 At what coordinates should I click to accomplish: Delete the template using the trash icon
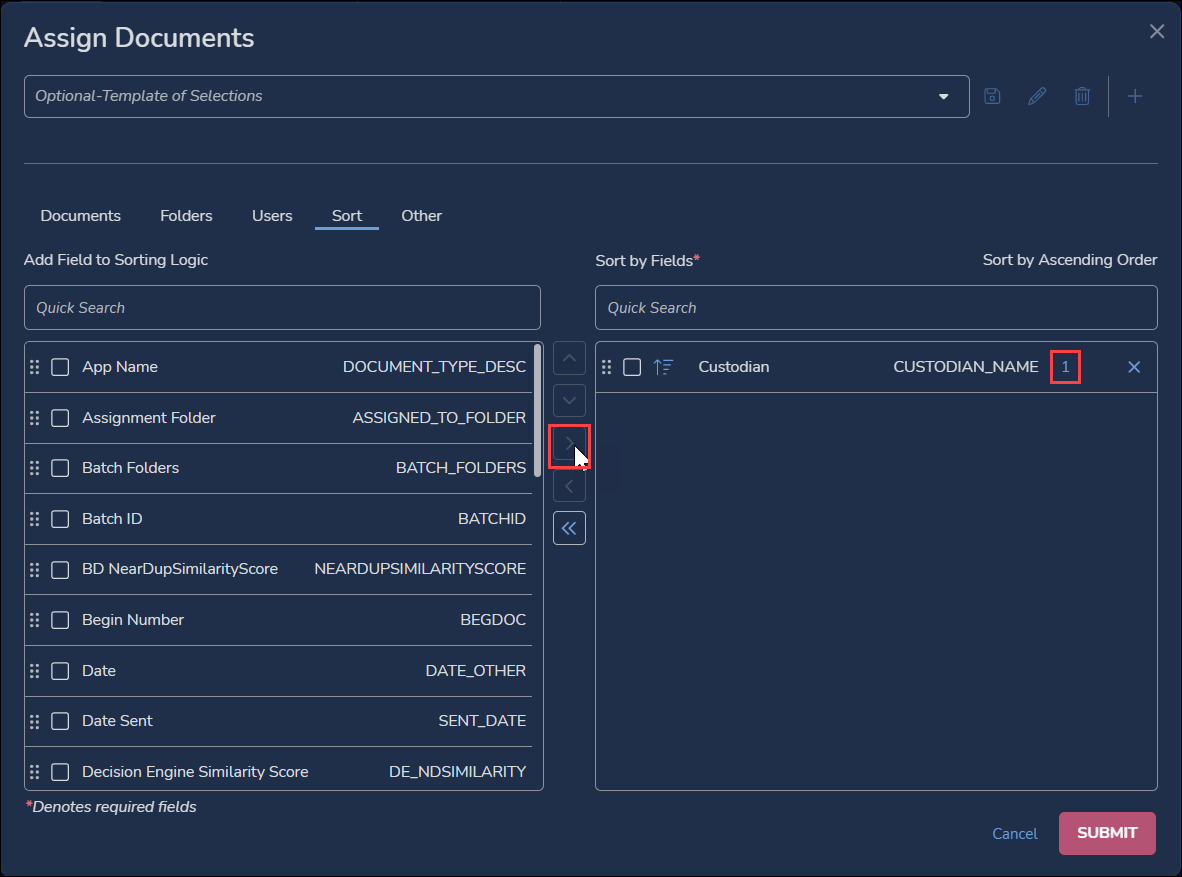point(1082,96)
